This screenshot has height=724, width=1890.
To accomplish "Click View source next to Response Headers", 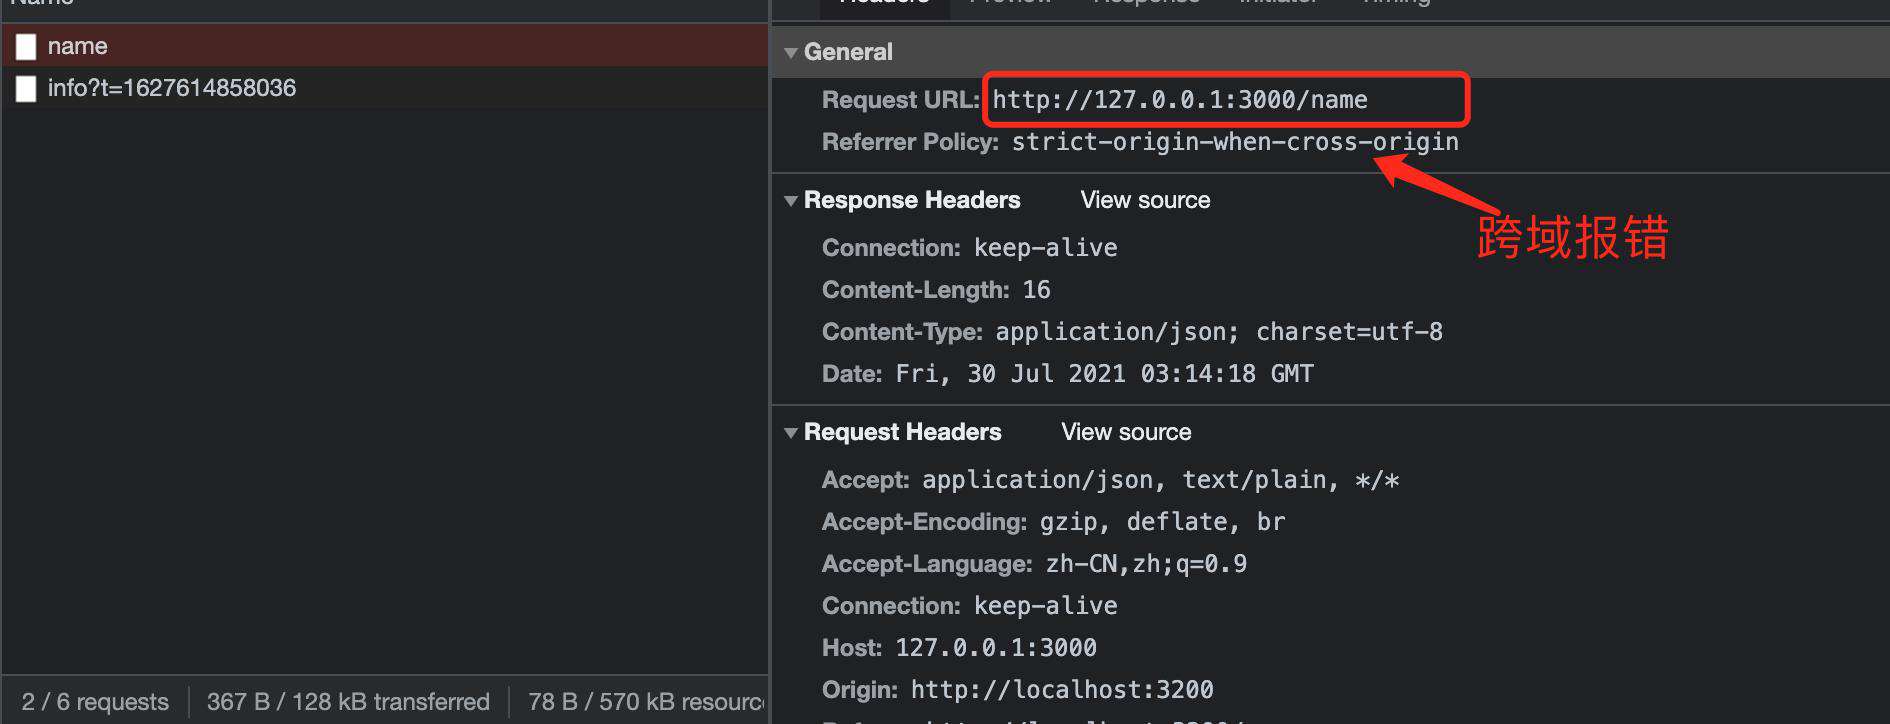I will click(x=1145, y=200).
